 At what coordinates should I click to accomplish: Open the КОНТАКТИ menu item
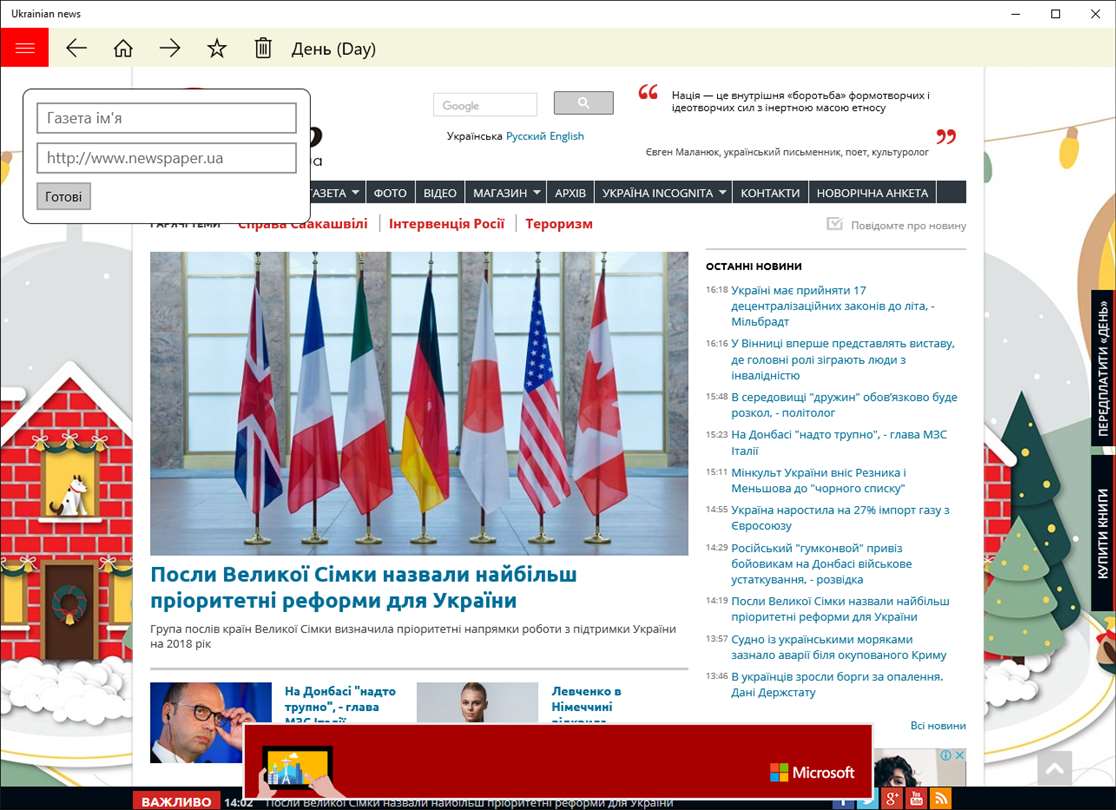coord(770,193)
